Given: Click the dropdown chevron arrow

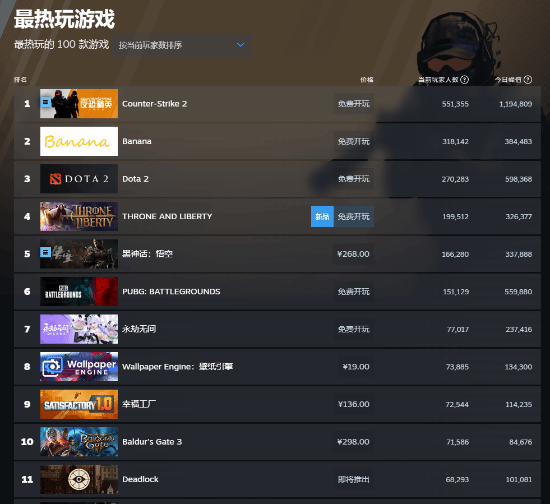Looking at the screenshot, I should pyautogui.click(x=240, y=45).
